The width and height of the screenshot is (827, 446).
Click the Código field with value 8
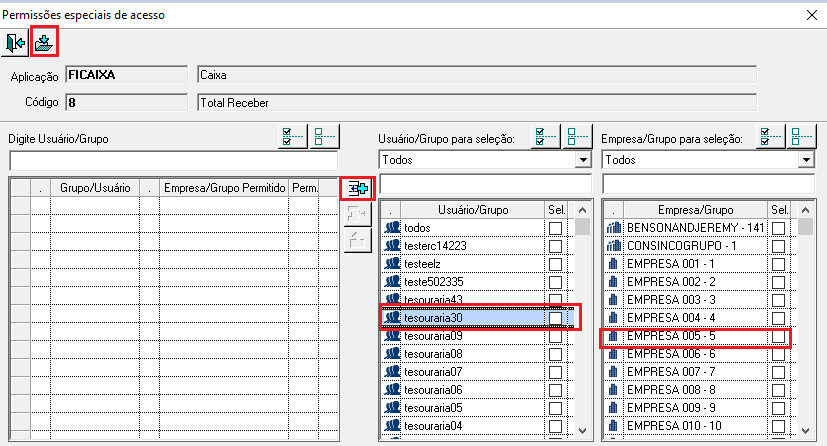tap(127, 102)
